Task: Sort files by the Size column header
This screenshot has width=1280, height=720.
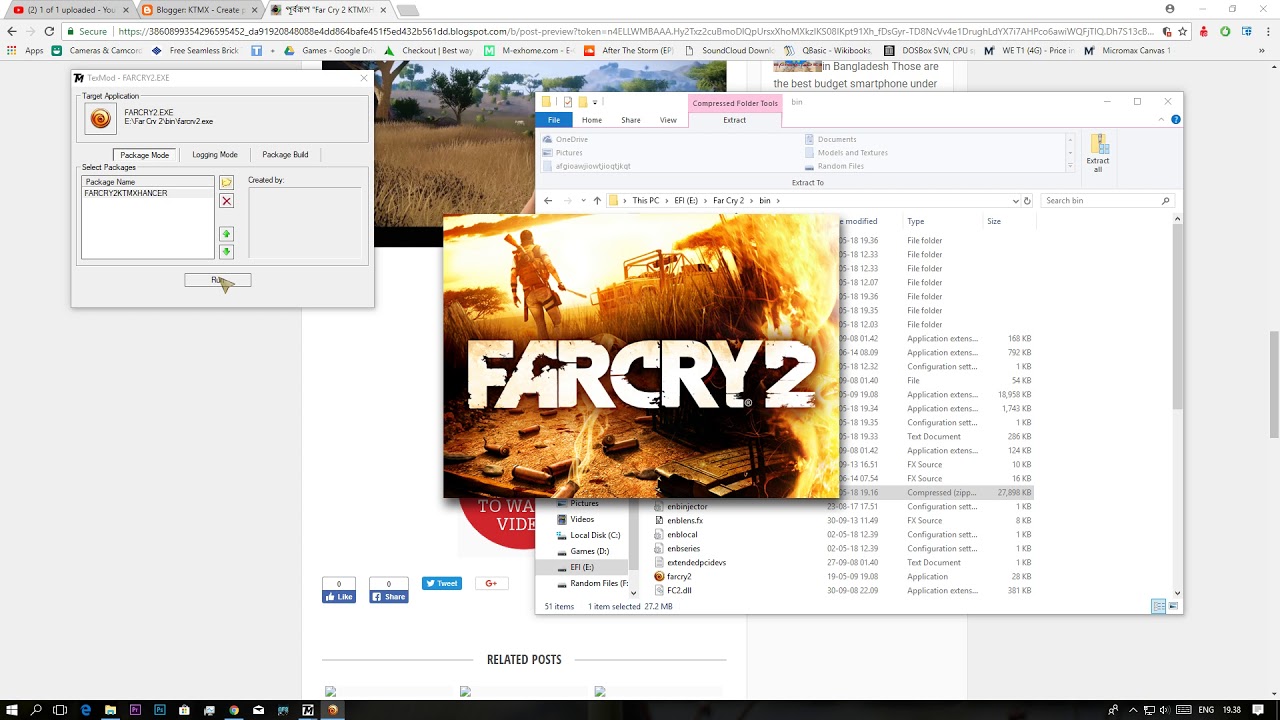Action: click(x=1009, y=221)
